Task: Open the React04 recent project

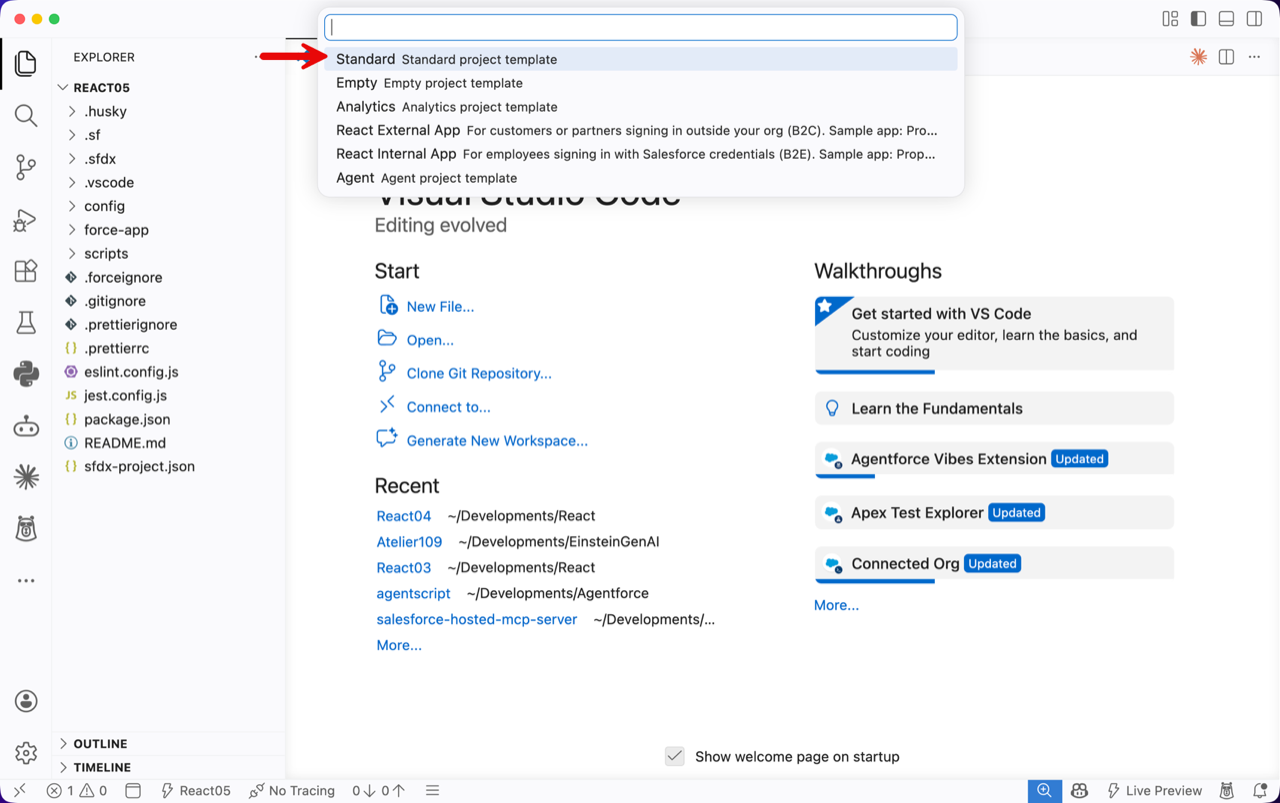Action: pos(404,516)
